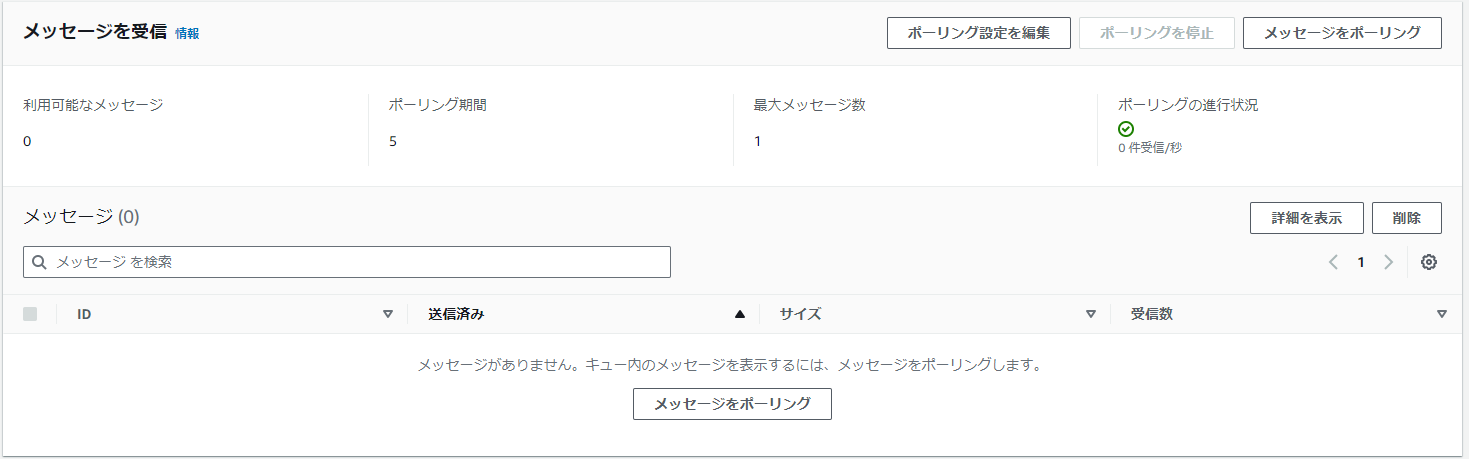Click the centered メッセージをポーリング button

click(x=732, y=404)
